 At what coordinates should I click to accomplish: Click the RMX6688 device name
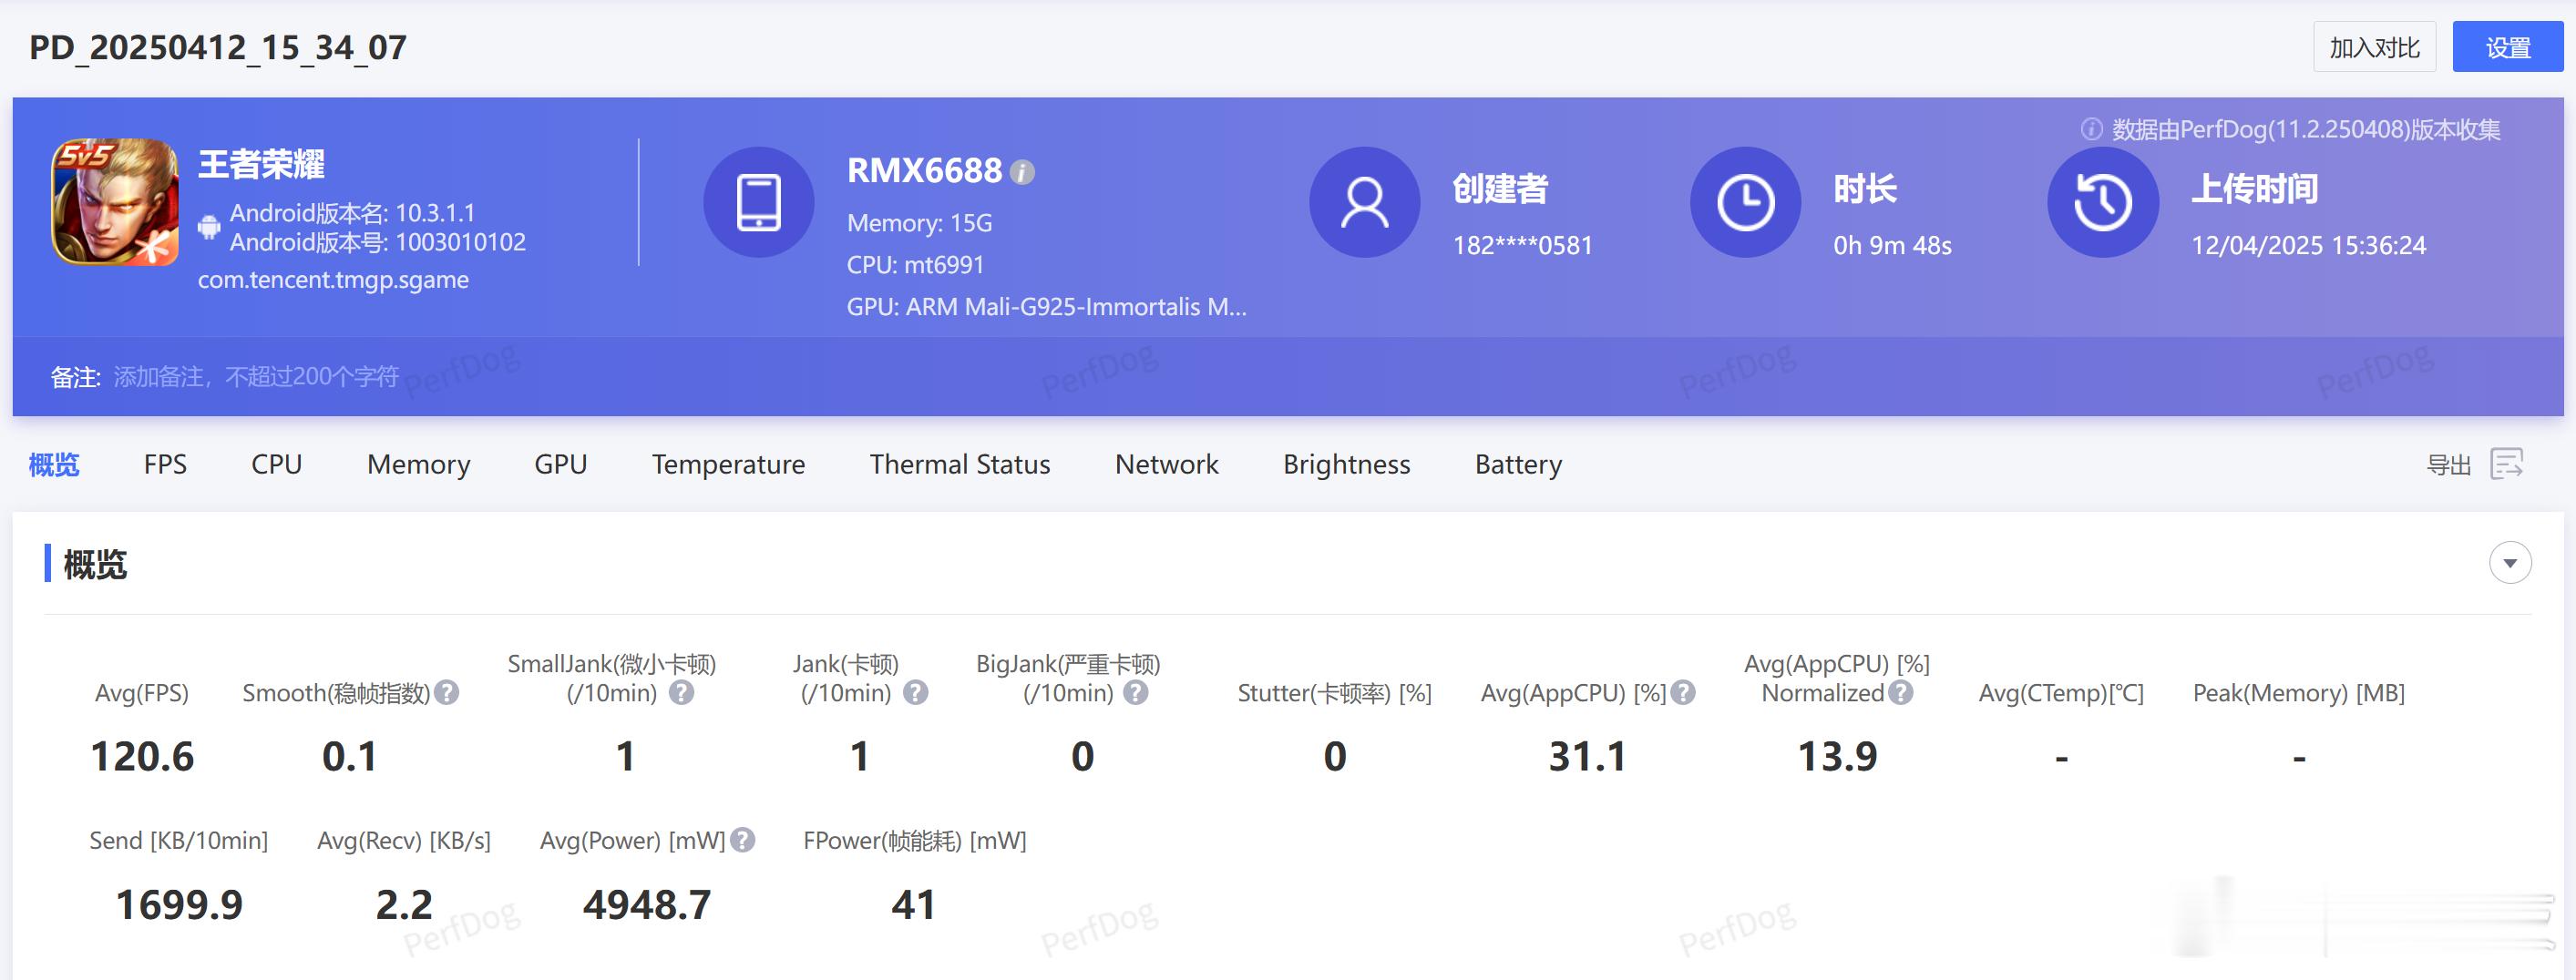point(924,171)
